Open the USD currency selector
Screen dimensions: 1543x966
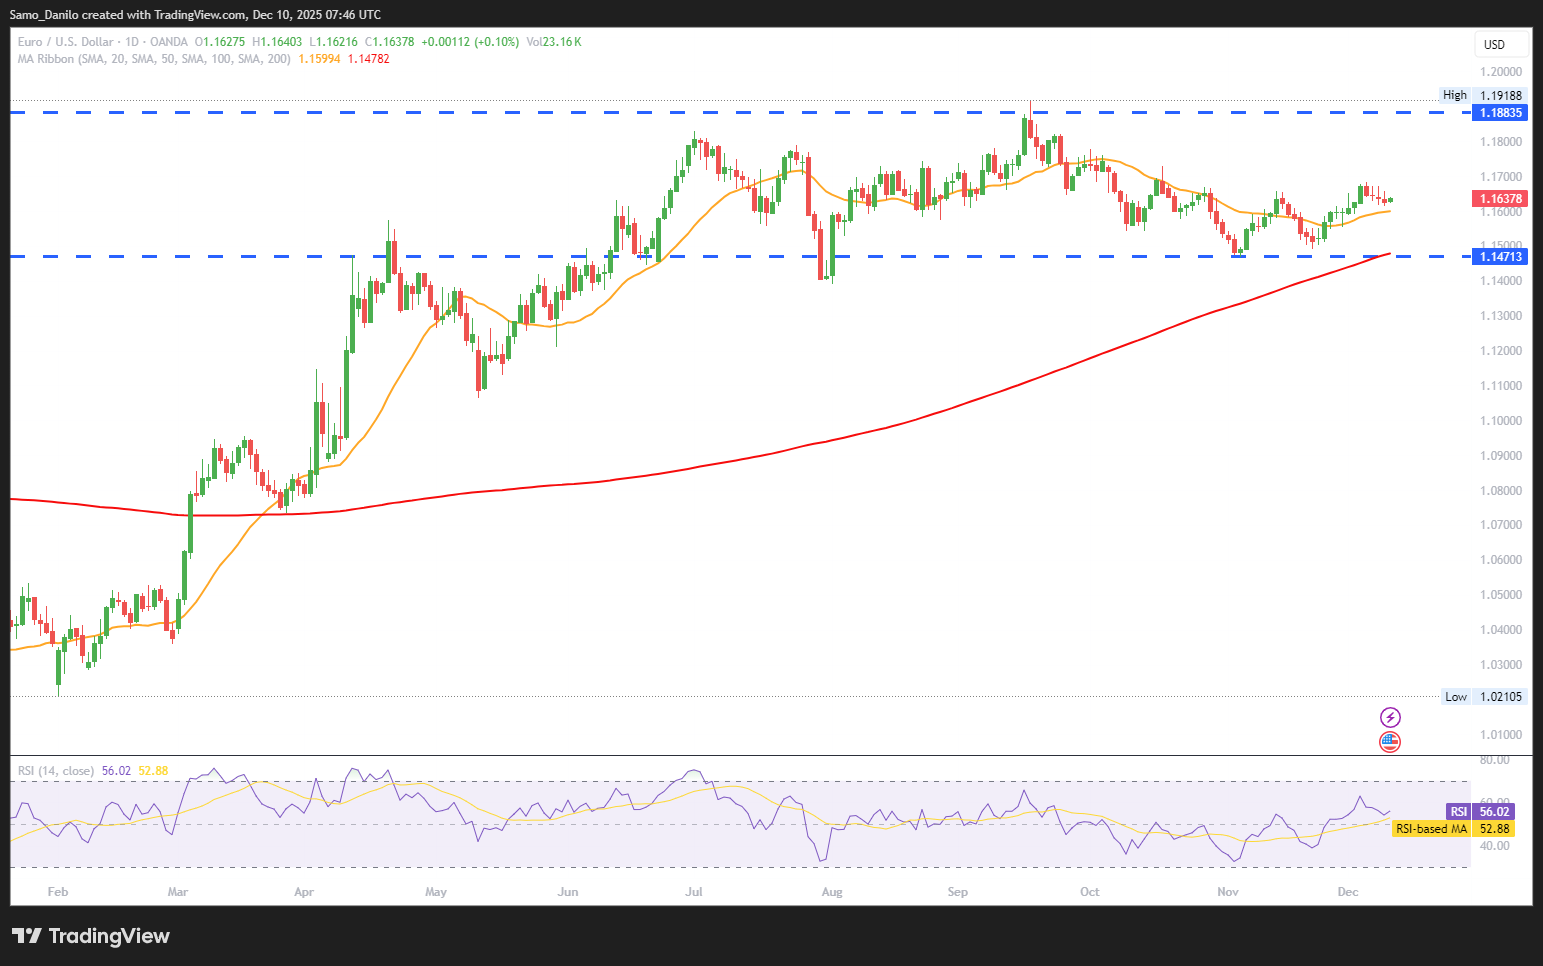click(1501, 44)
